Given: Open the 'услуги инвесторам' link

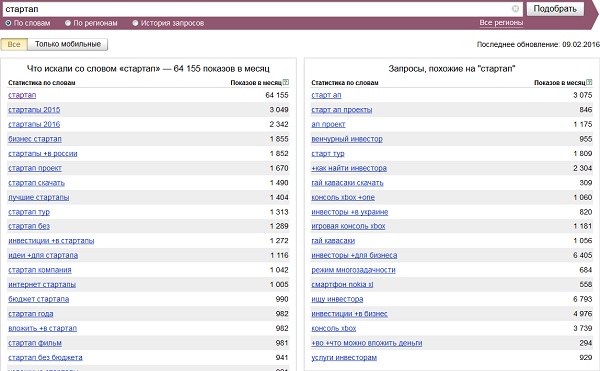Looking at the screenshot, I should (x=344, y=358).
